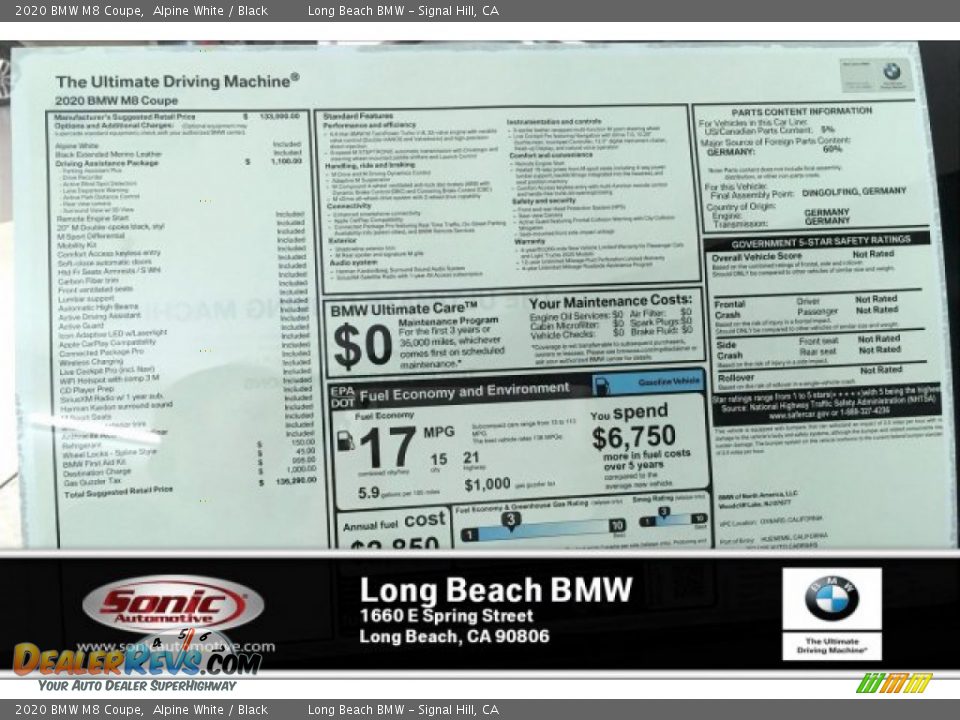Click 'Long Beach, CA 90806' text
This screenshot has height=720, width=960.
click(x=454, y=636)
